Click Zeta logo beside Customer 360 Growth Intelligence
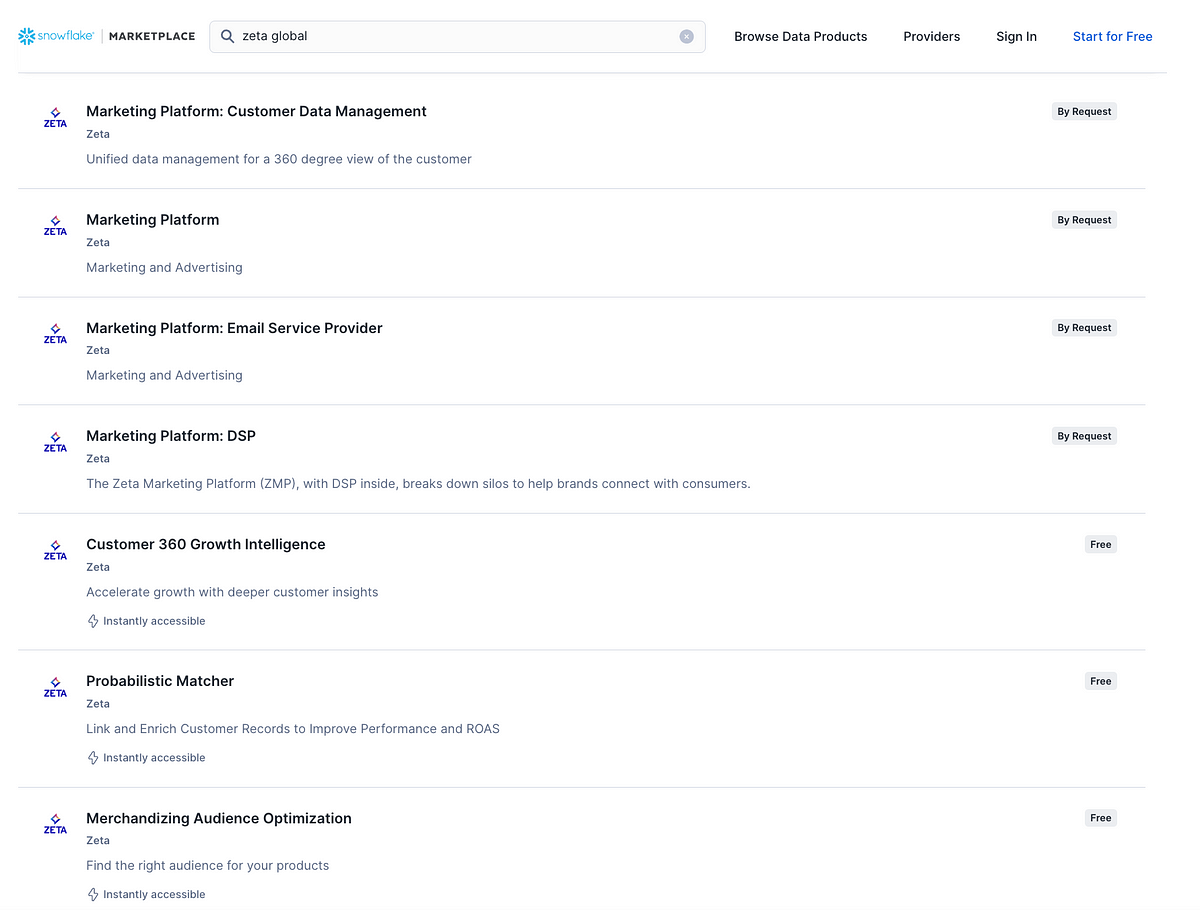 click(55, 550)
